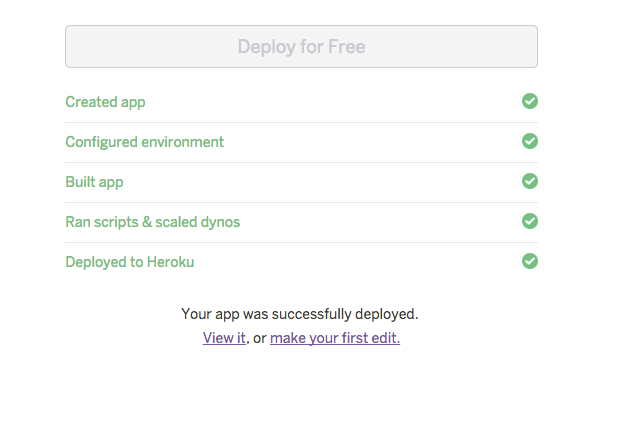Click the checkmark next to Configured environment

[530, 141]
